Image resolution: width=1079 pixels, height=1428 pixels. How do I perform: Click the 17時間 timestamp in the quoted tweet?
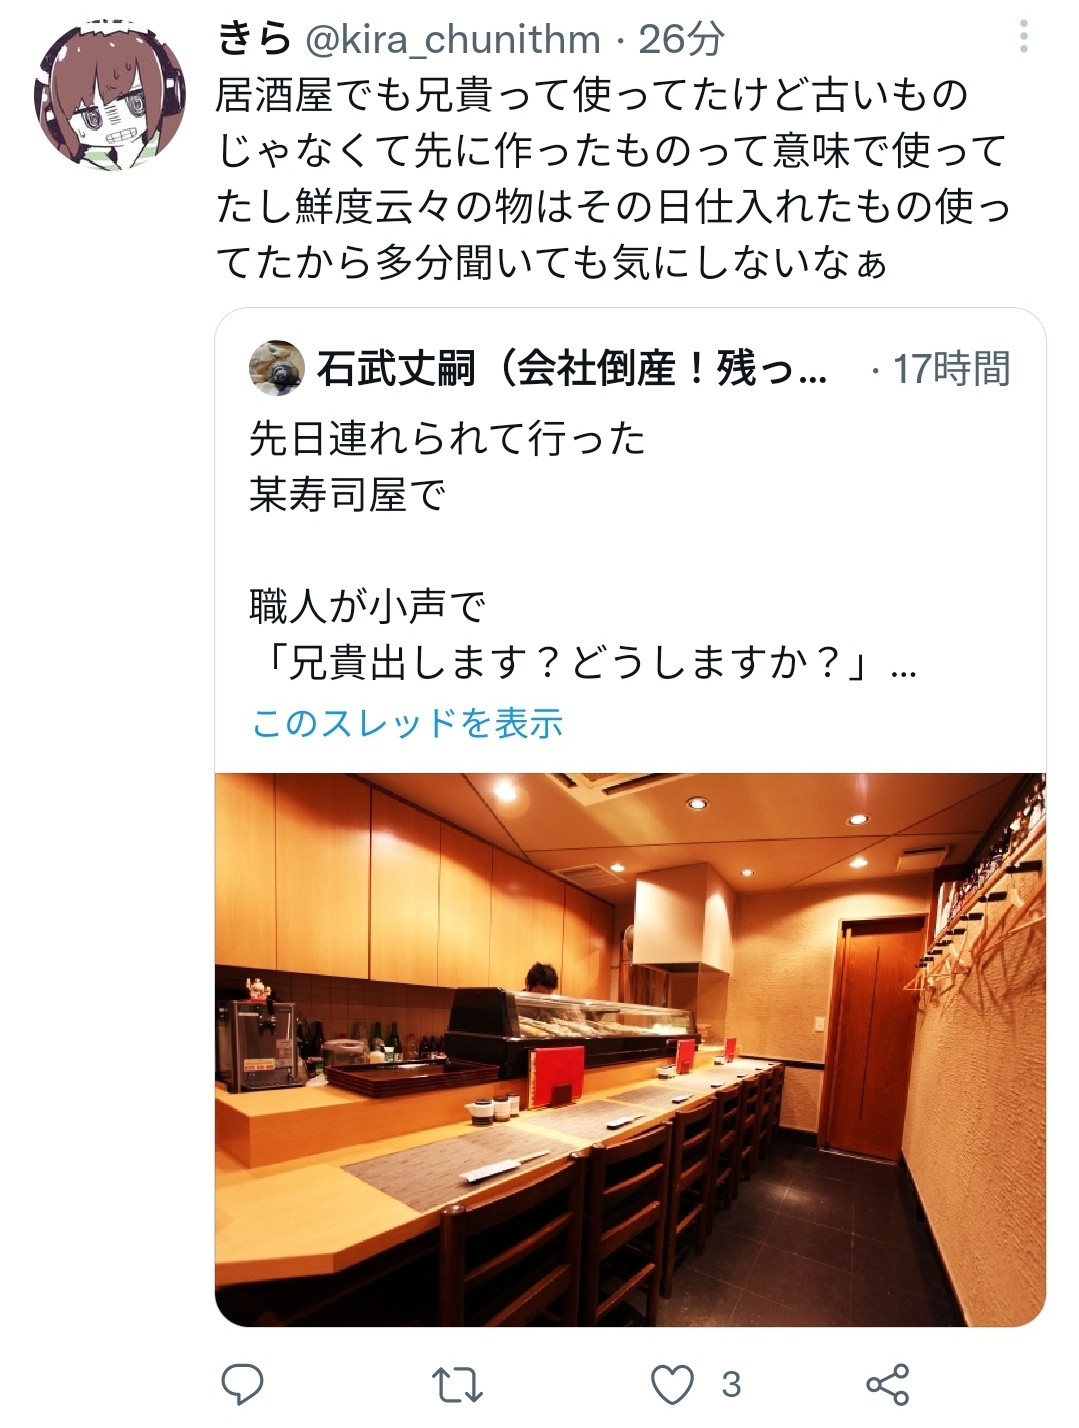pyautogui.click(x=951, y=369)
